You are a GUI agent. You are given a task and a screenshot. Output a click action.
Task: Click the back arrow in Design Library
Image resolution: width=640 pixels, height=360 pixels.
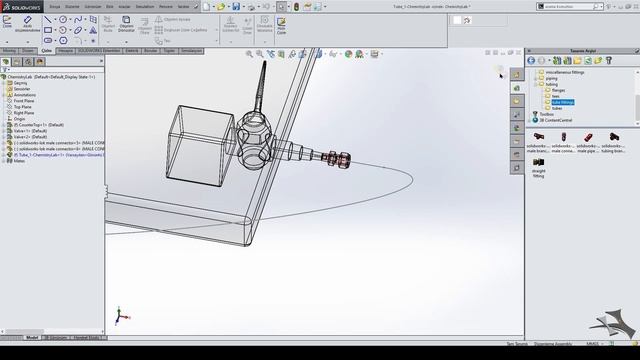pos(531,60)
